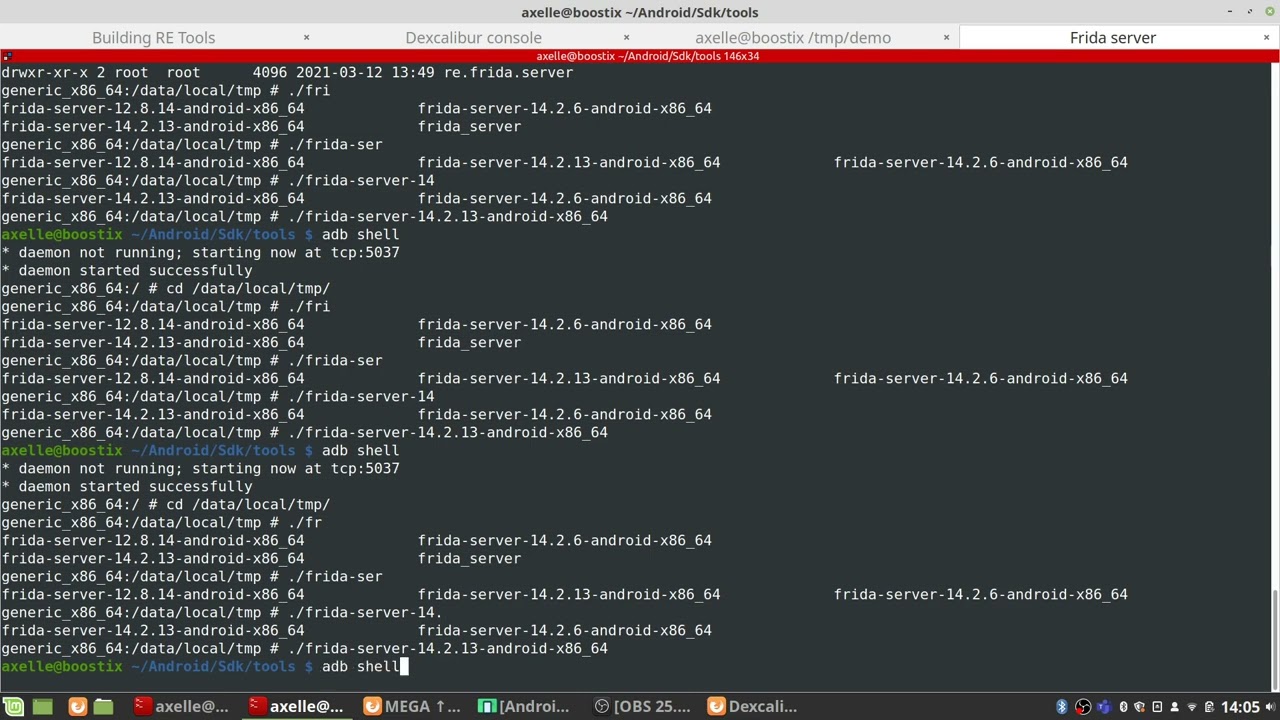Screen dimensions: 1280x720
Task: Select the Frida server tab
Action: [x=1113, y=37]
